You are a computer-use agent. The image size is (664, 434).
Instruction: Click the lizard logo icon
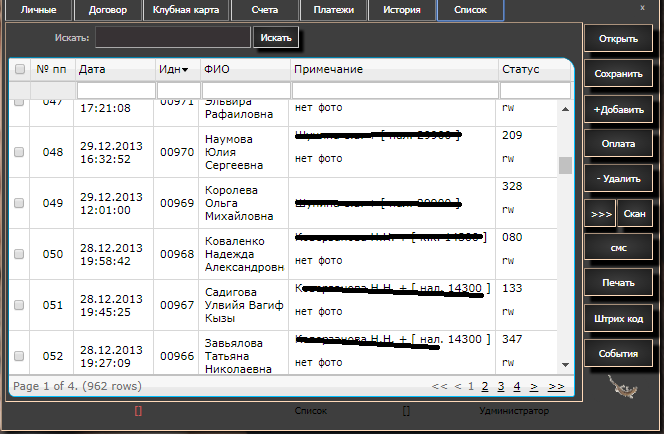(x=622, y=387)
